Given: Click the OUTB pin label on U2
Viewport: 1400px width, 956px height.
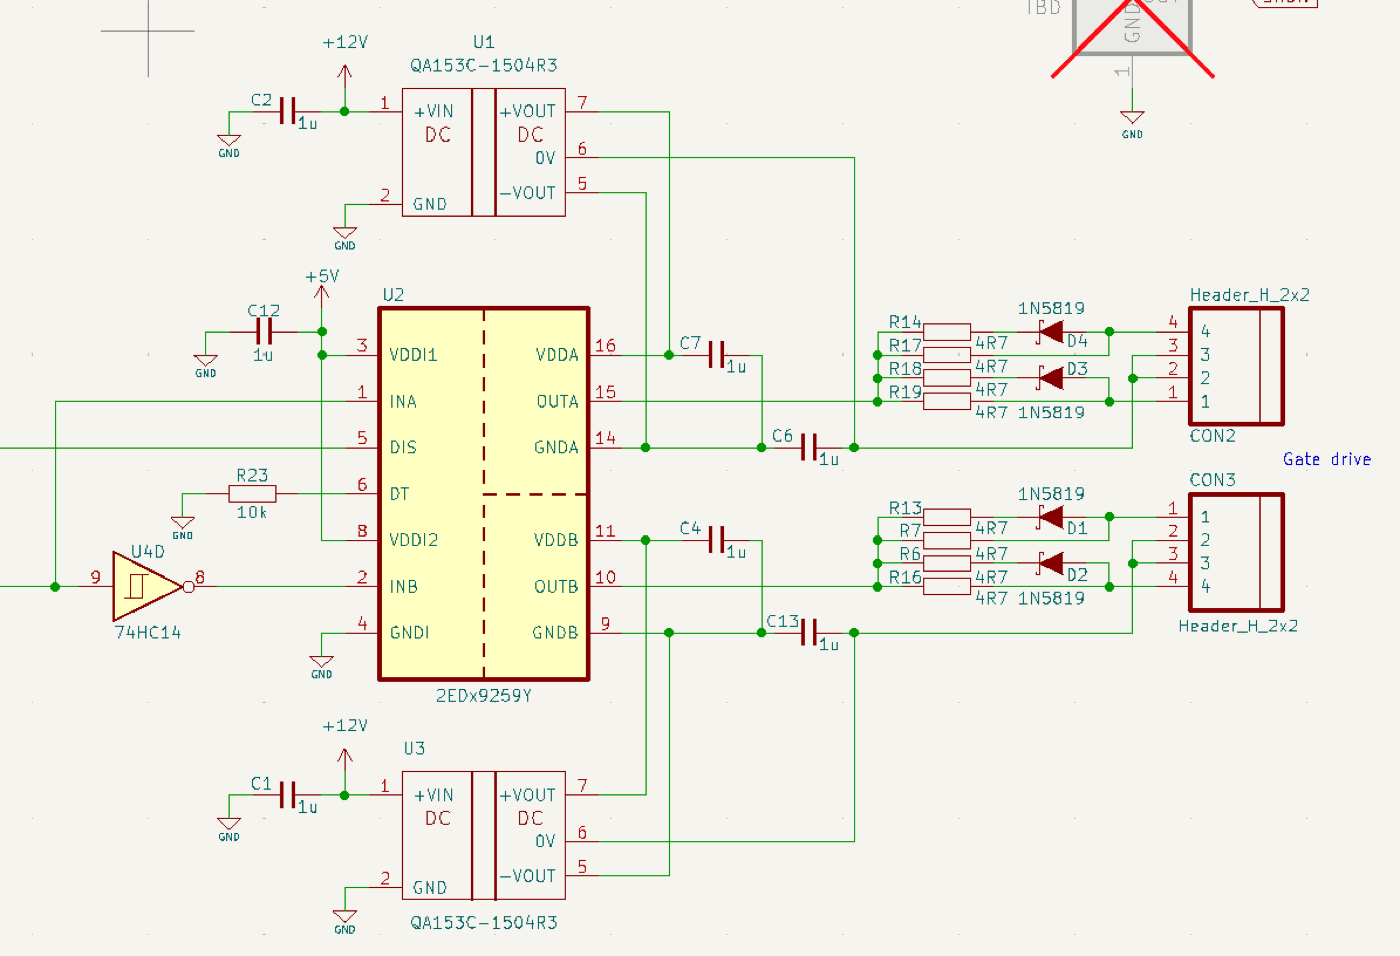Looking at the screenshot, I should pos(556,587).
